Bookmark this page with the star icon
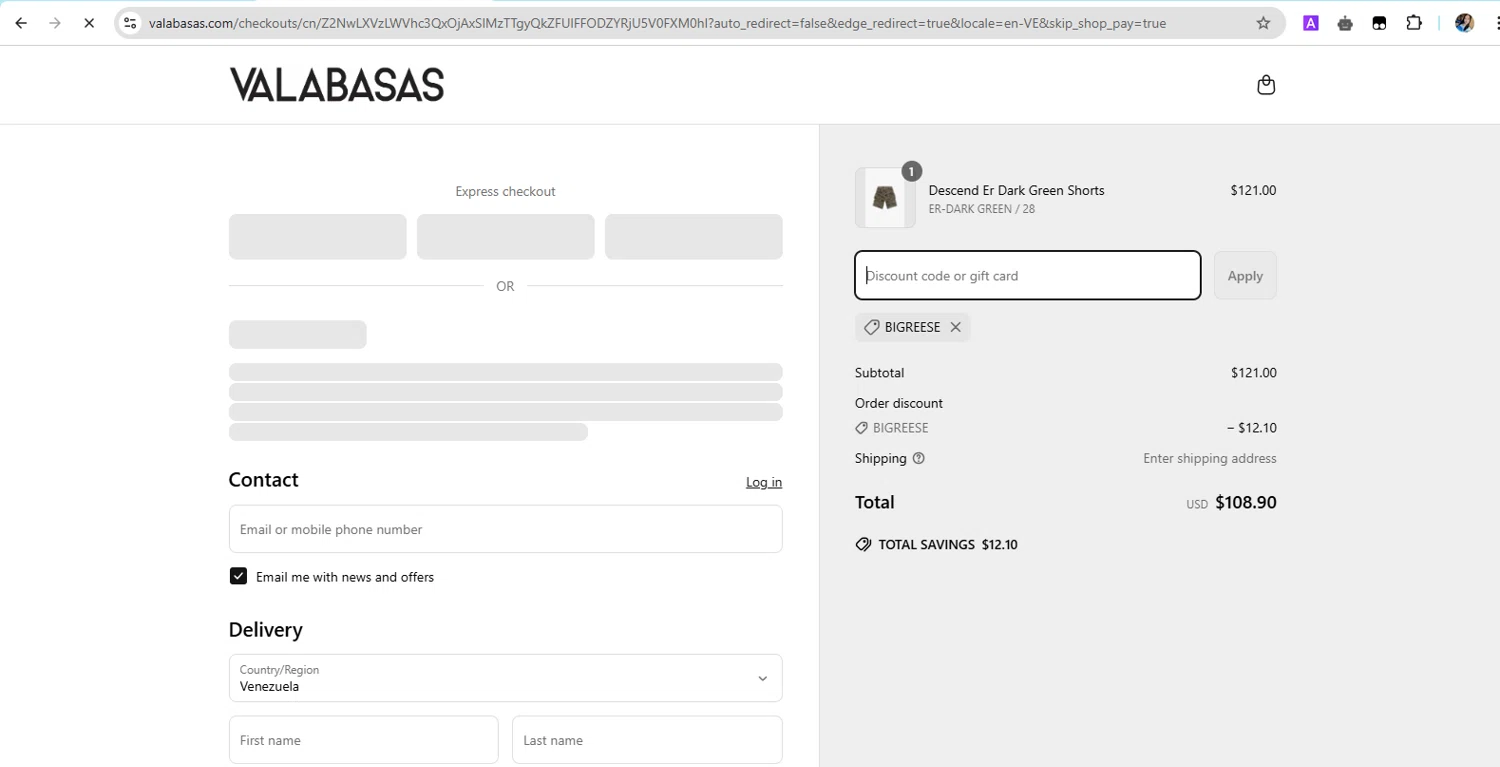The height and width of the screenshot is (767, 1500). [x=1263, y=23]
